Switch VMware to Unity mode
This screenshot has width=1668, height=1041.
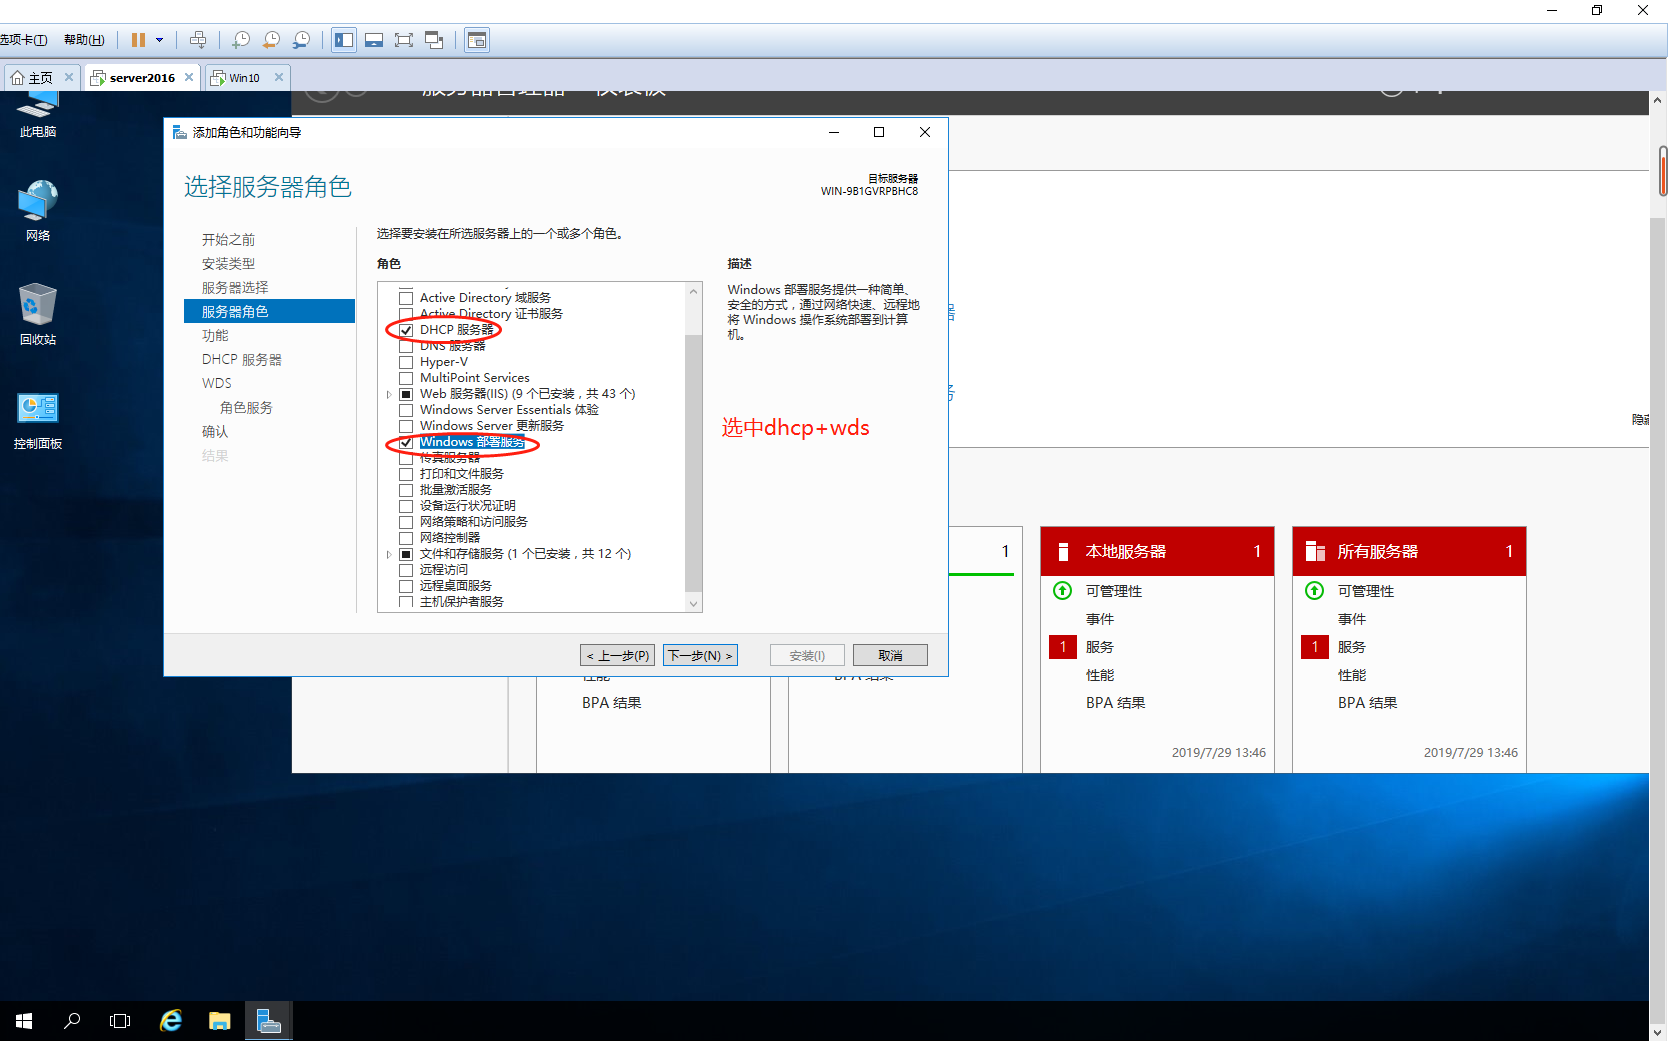point(434,40)
